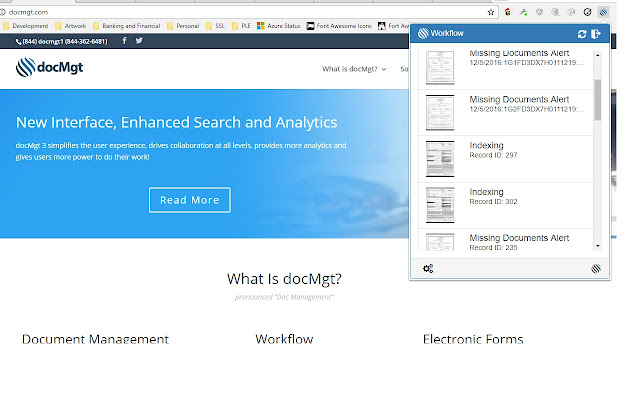The height and width of the screenshot is (400, 640).
Task: Open the second Missing Documents Alert thumbnail
Action: click(440, 112)
